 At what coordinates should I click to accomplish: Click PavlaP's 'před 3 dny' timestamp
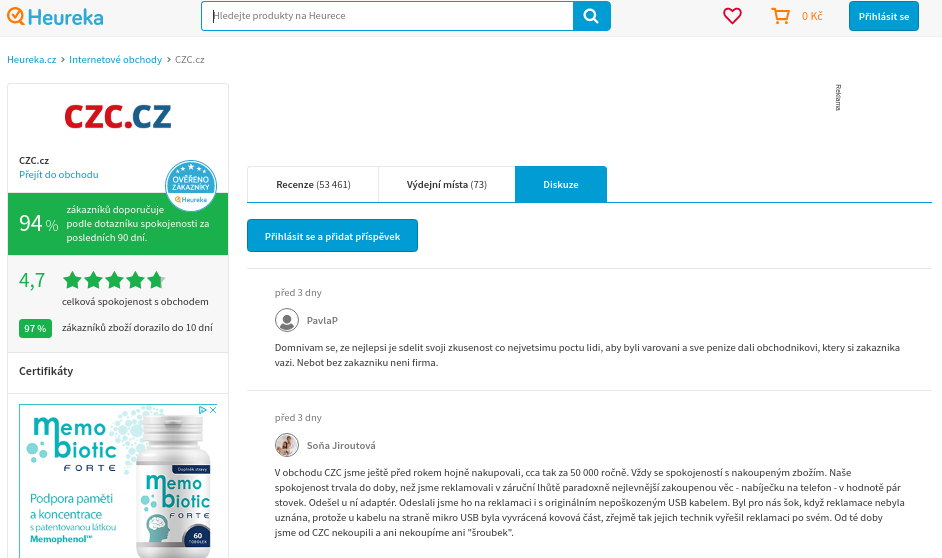(x=298, y=293)
